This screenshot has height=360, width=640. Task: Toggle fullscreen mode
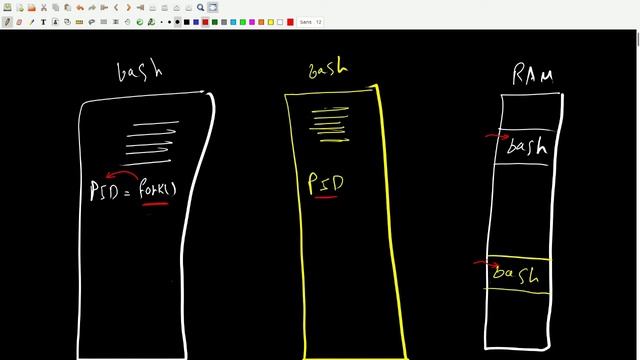click(x=213, y=7)
